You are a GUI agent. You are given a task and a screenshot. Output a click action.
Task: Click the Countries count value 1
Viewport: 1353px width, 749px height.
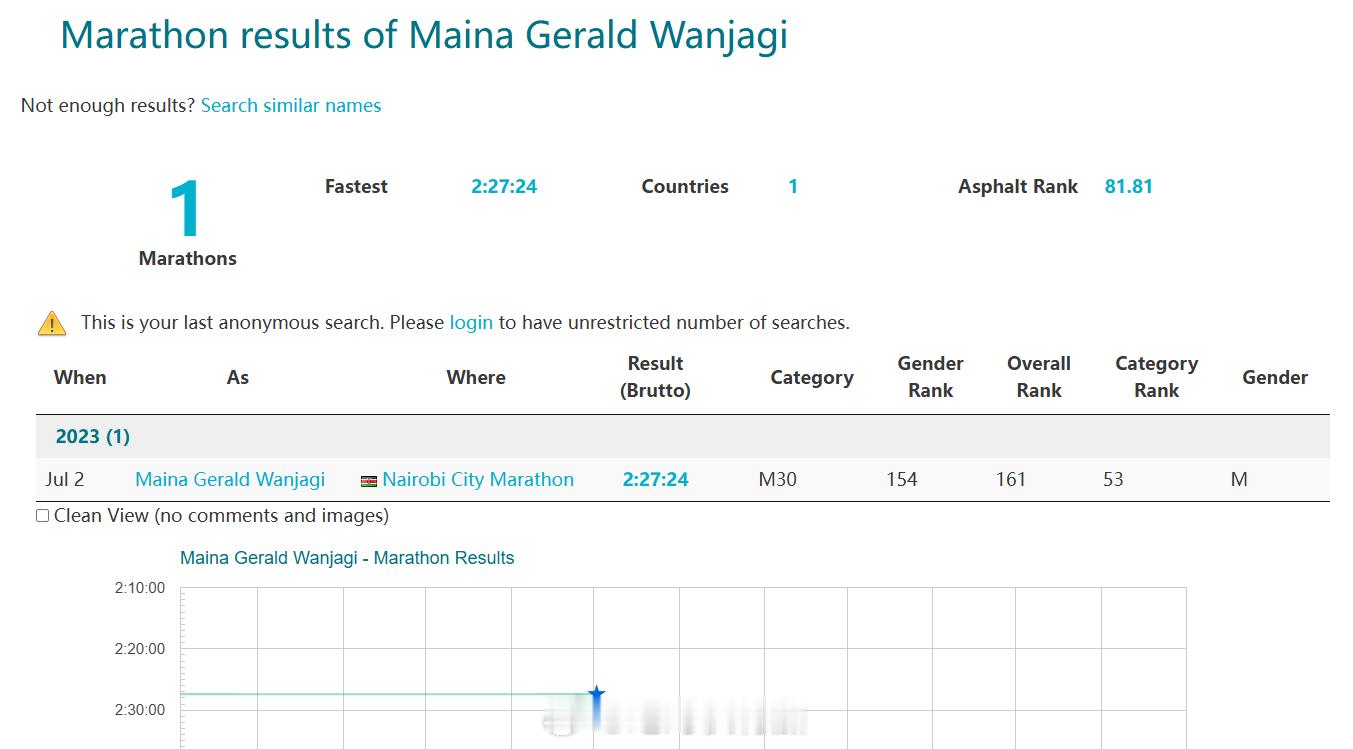click(793, 186)
